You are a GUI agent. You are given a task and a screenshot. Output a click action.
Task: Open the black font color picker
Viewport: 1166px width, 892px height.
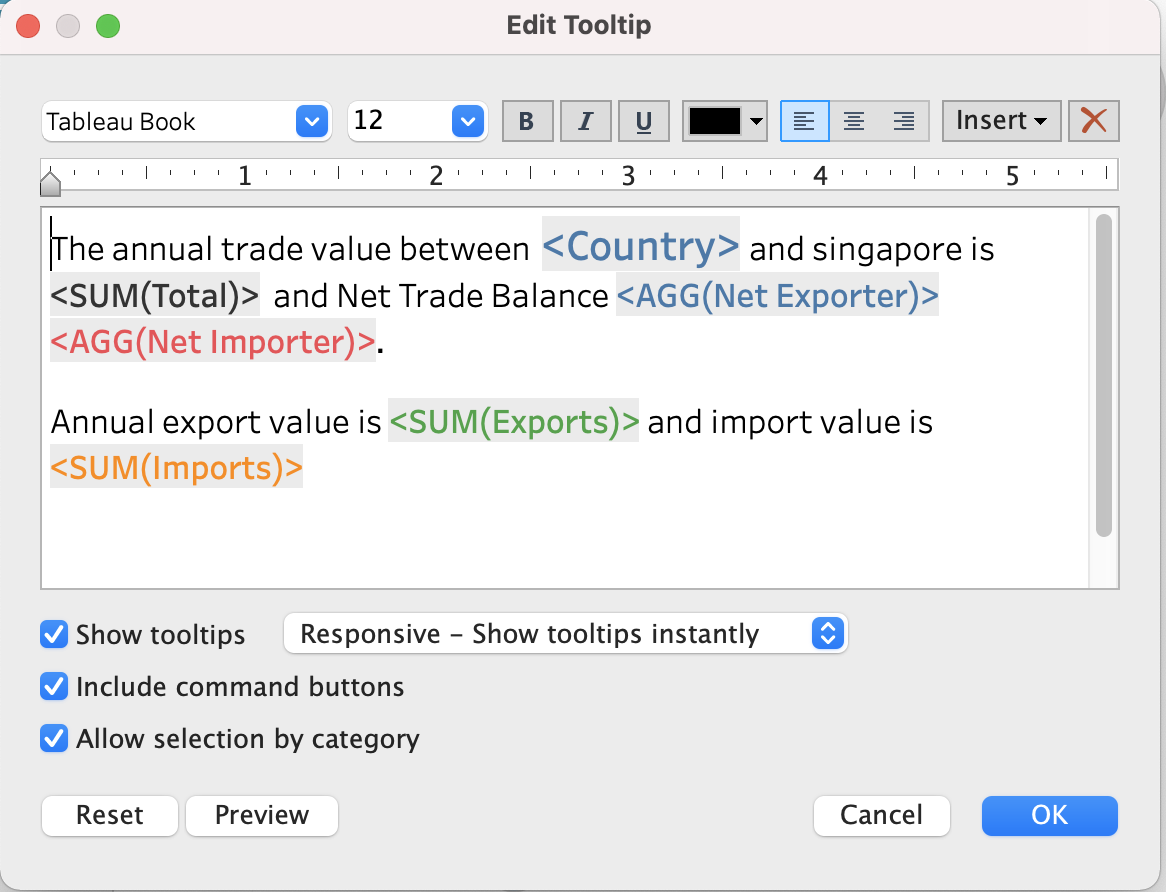pos(725,121)
